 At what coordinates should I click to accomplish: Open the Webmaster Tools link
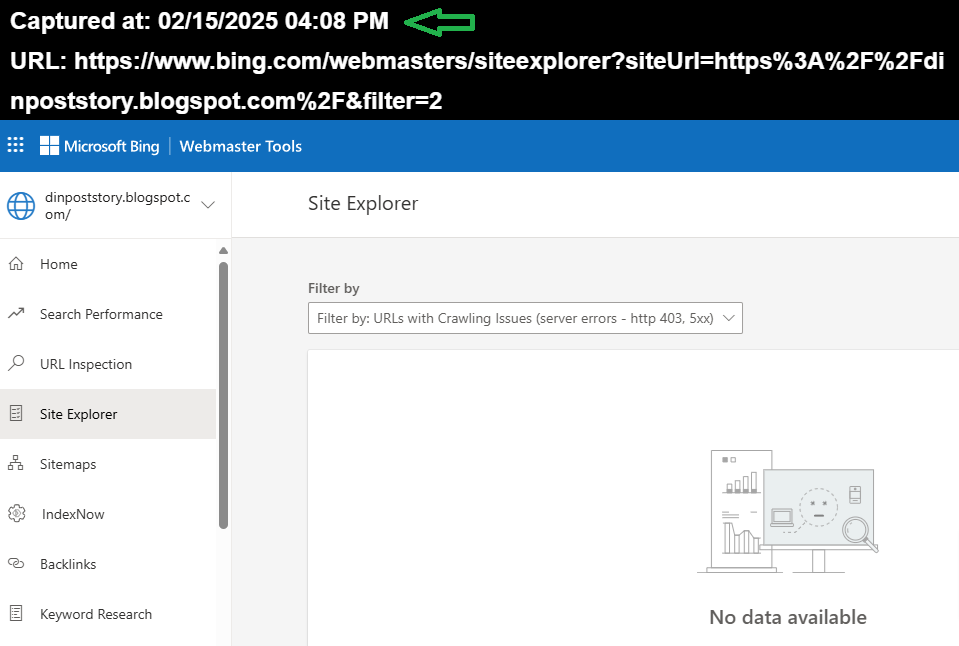coord(240,146)
